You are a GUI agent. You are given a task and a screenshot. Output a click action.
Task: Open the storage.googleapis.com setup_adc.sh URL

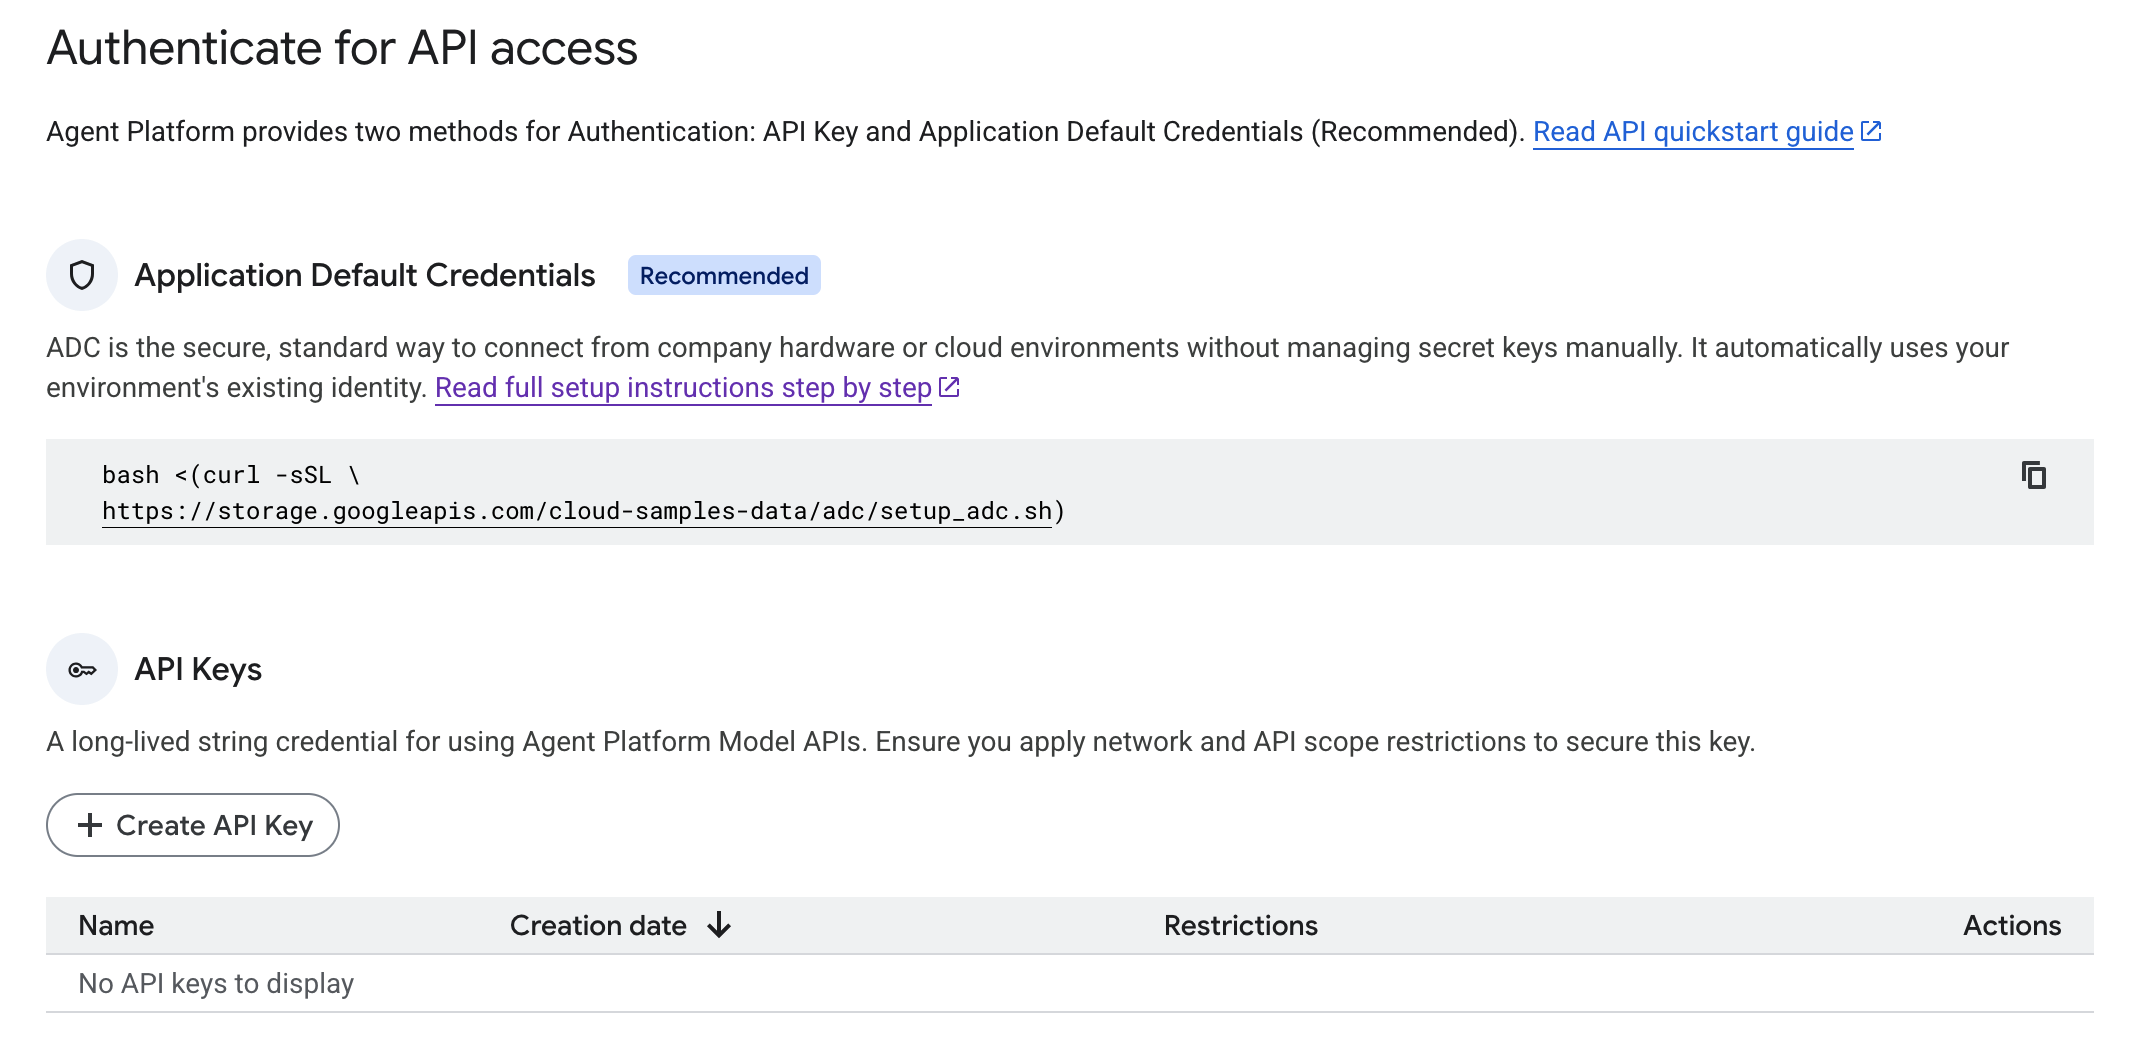point(577,511)
